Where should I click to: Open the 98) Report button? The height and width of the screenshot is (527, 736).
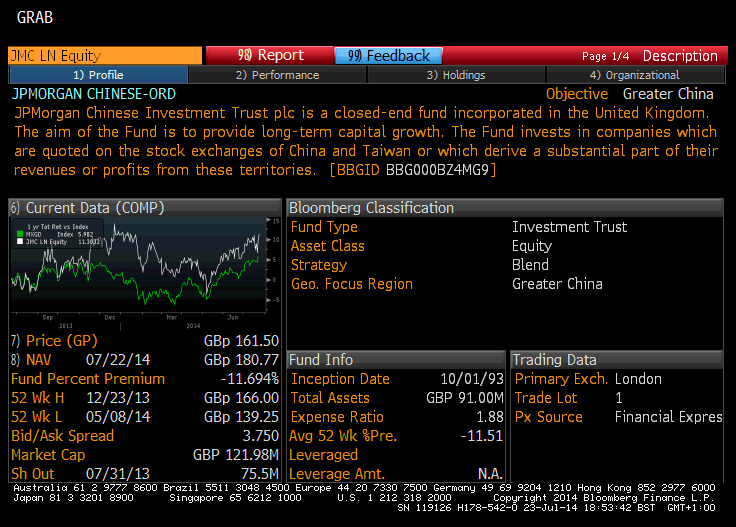point(270,55)
